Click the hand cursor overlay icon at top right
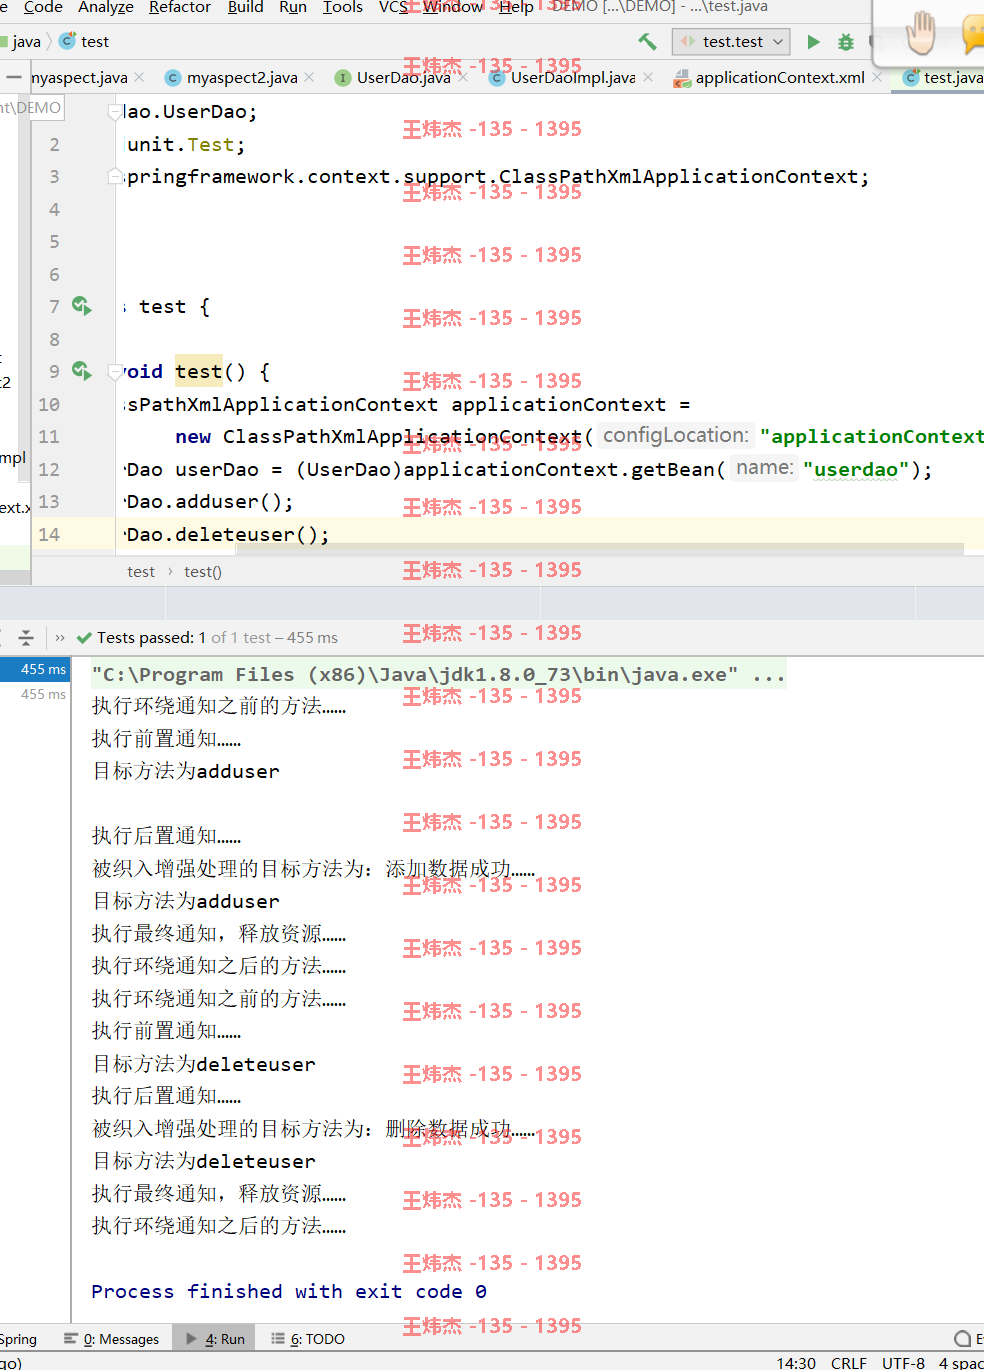984x1370 pixels. click(x=920, y=31)
